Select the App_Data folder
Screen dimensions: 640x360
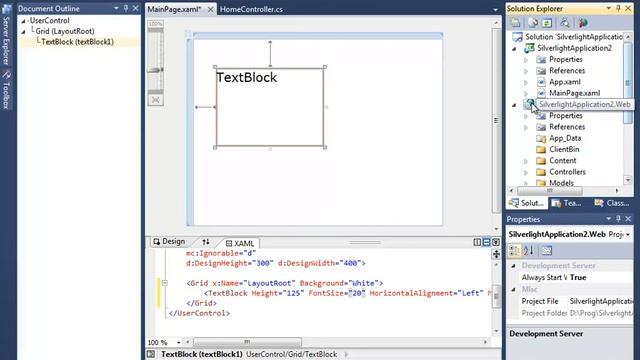pyautogui.click(x=565, y=138)
